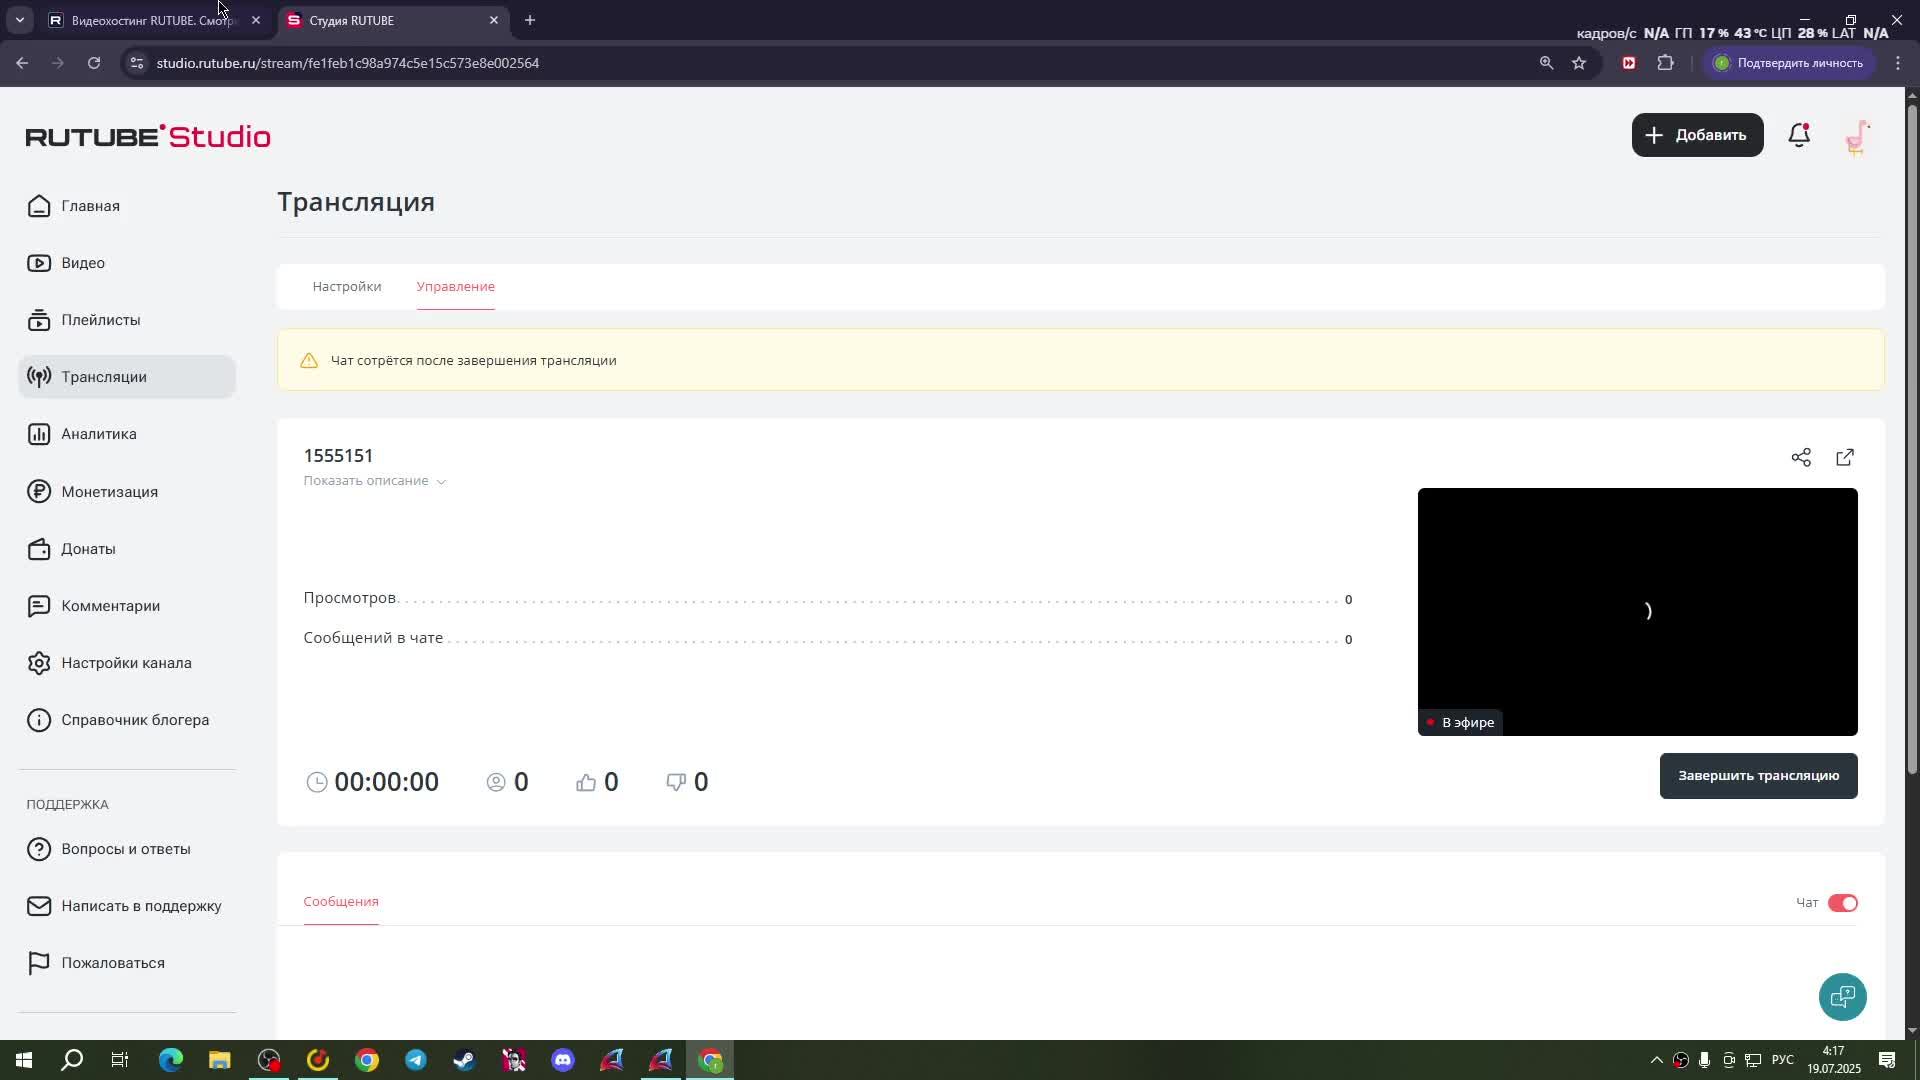
Task: Show hidden system tray icons
Action: pos(1656,1060)
